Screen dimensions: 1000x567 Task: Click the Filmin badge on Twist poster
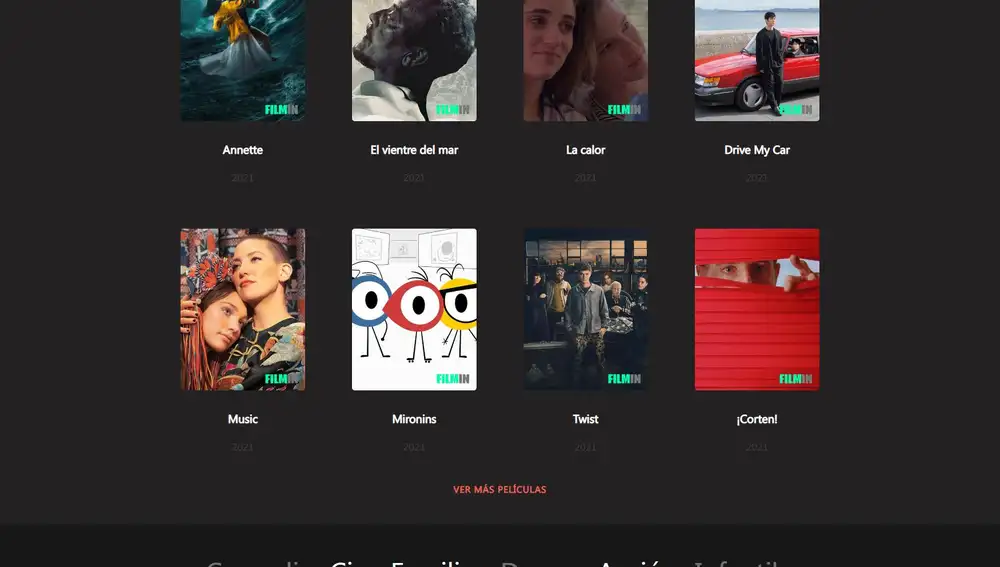(x=624, y=379)
